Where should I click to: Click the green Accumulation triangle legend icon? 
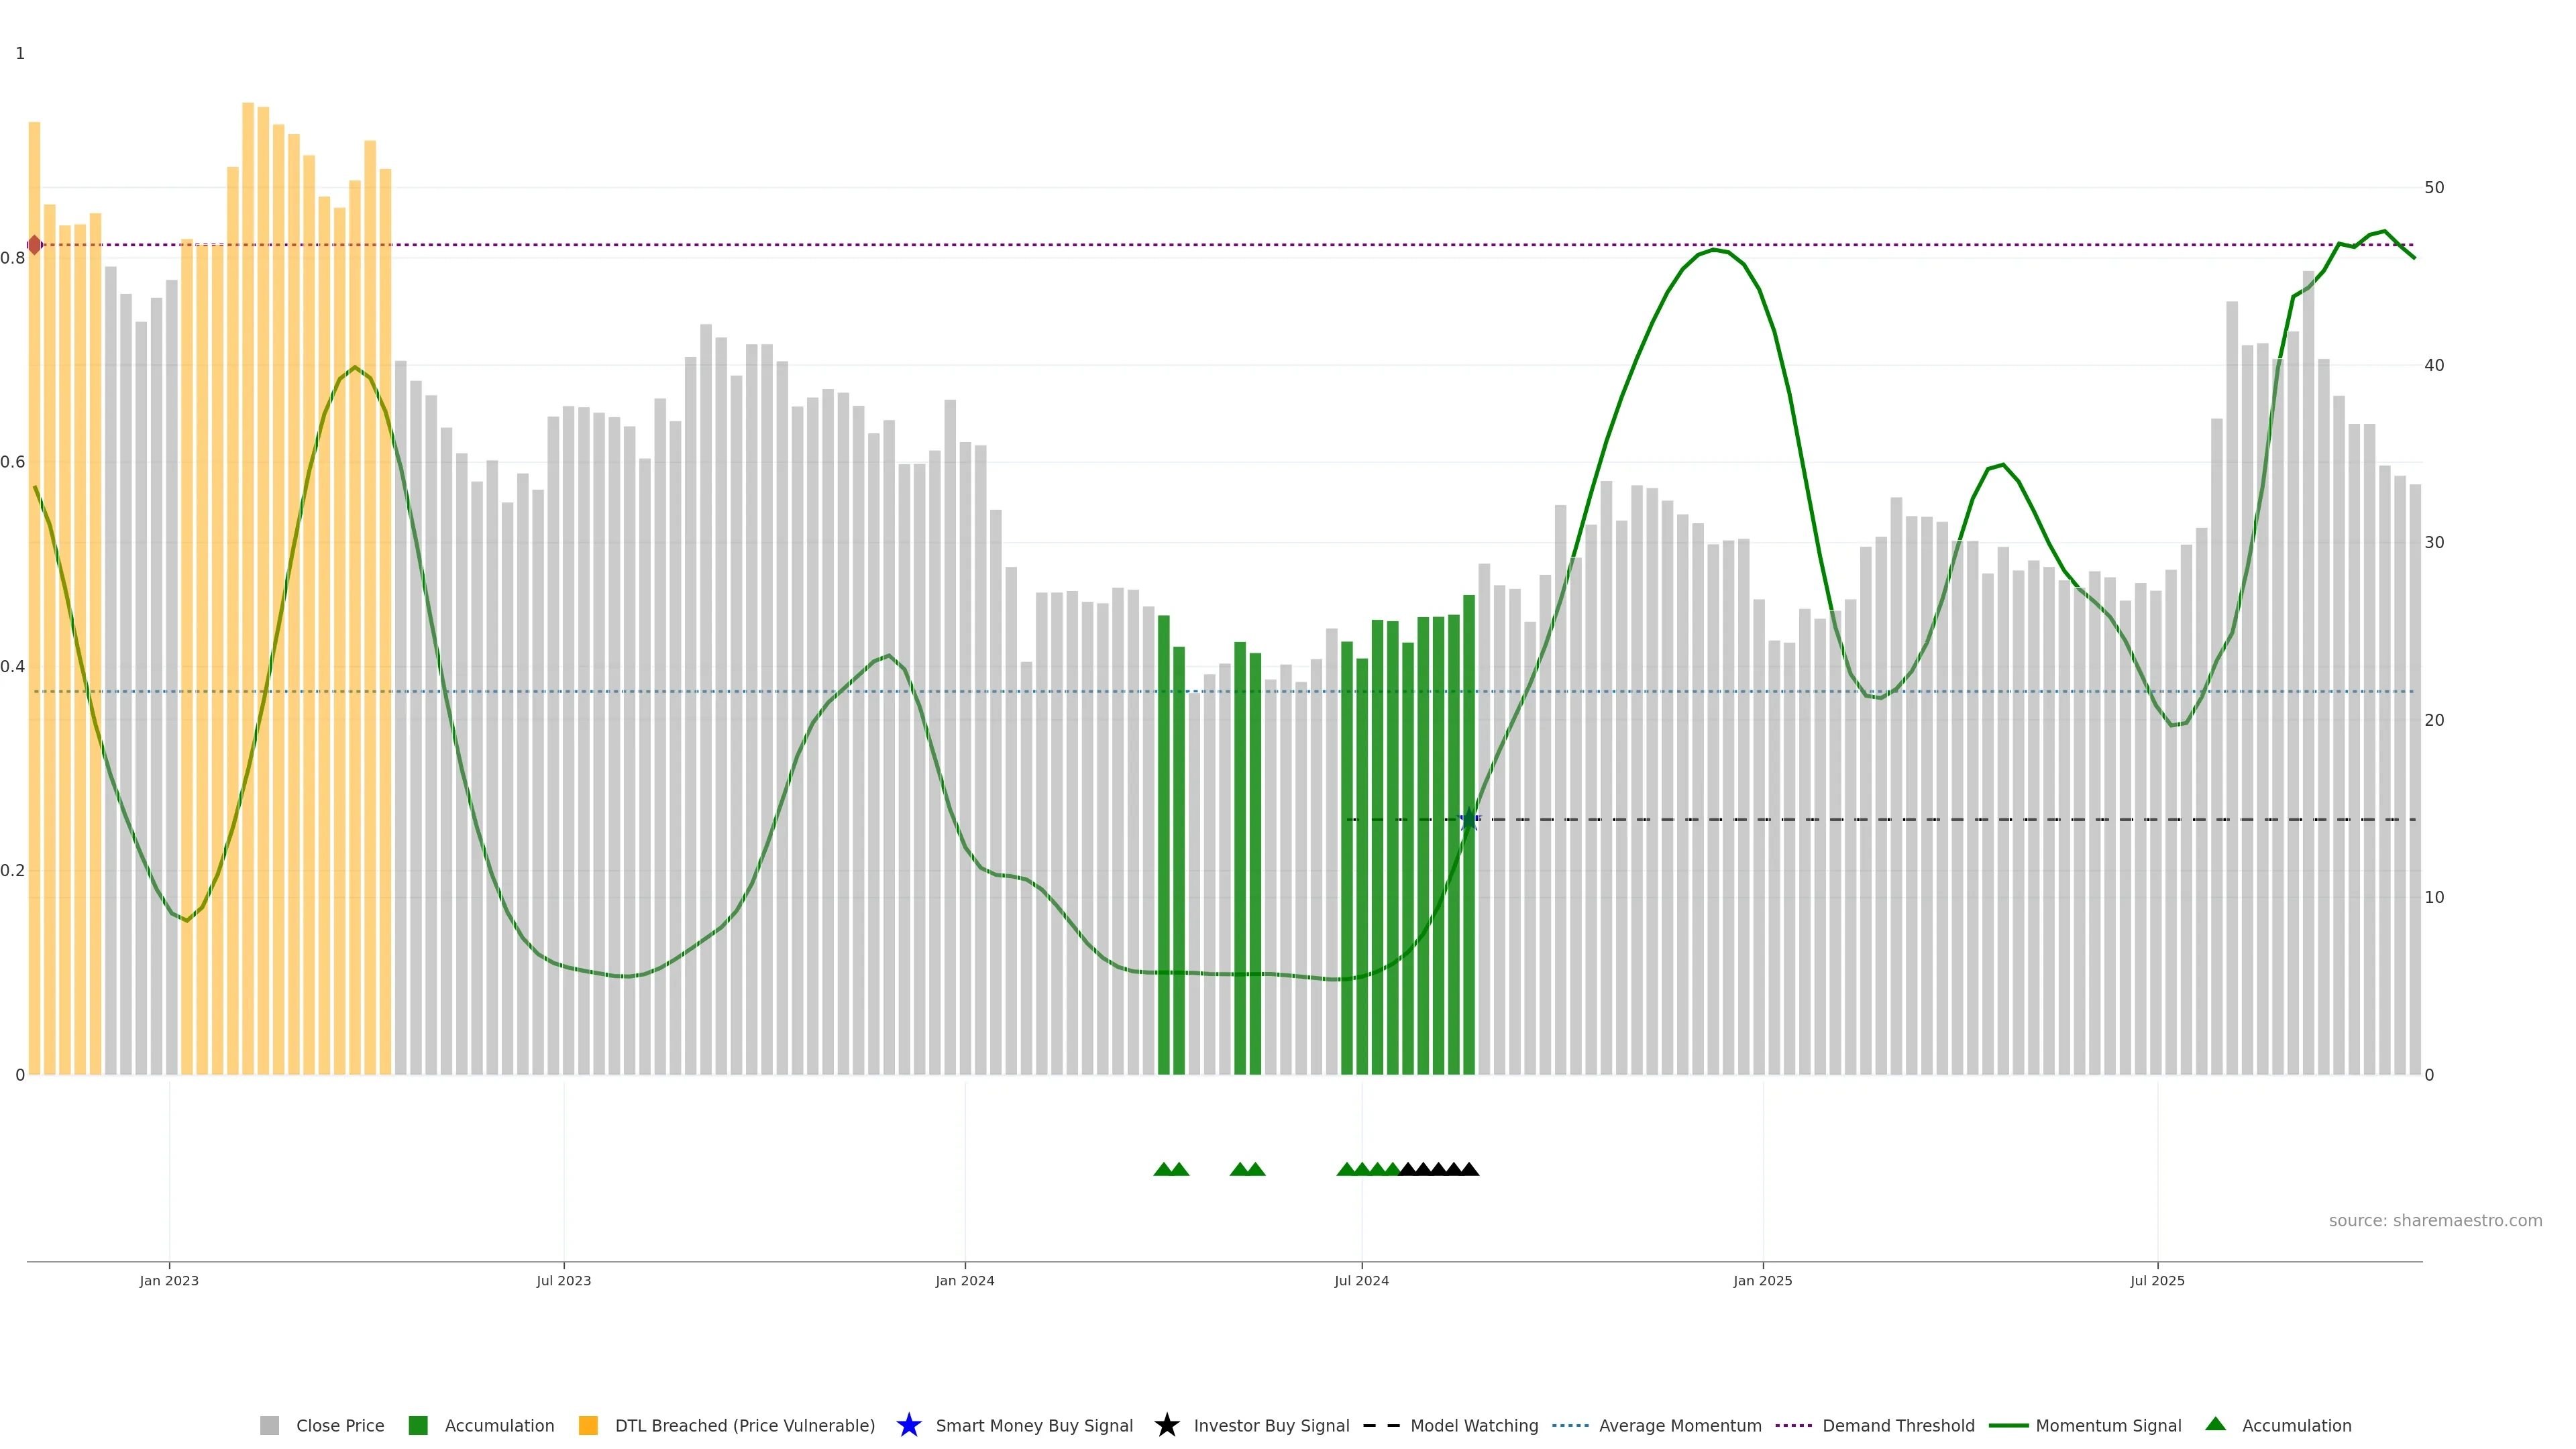coord(2215,1424)
